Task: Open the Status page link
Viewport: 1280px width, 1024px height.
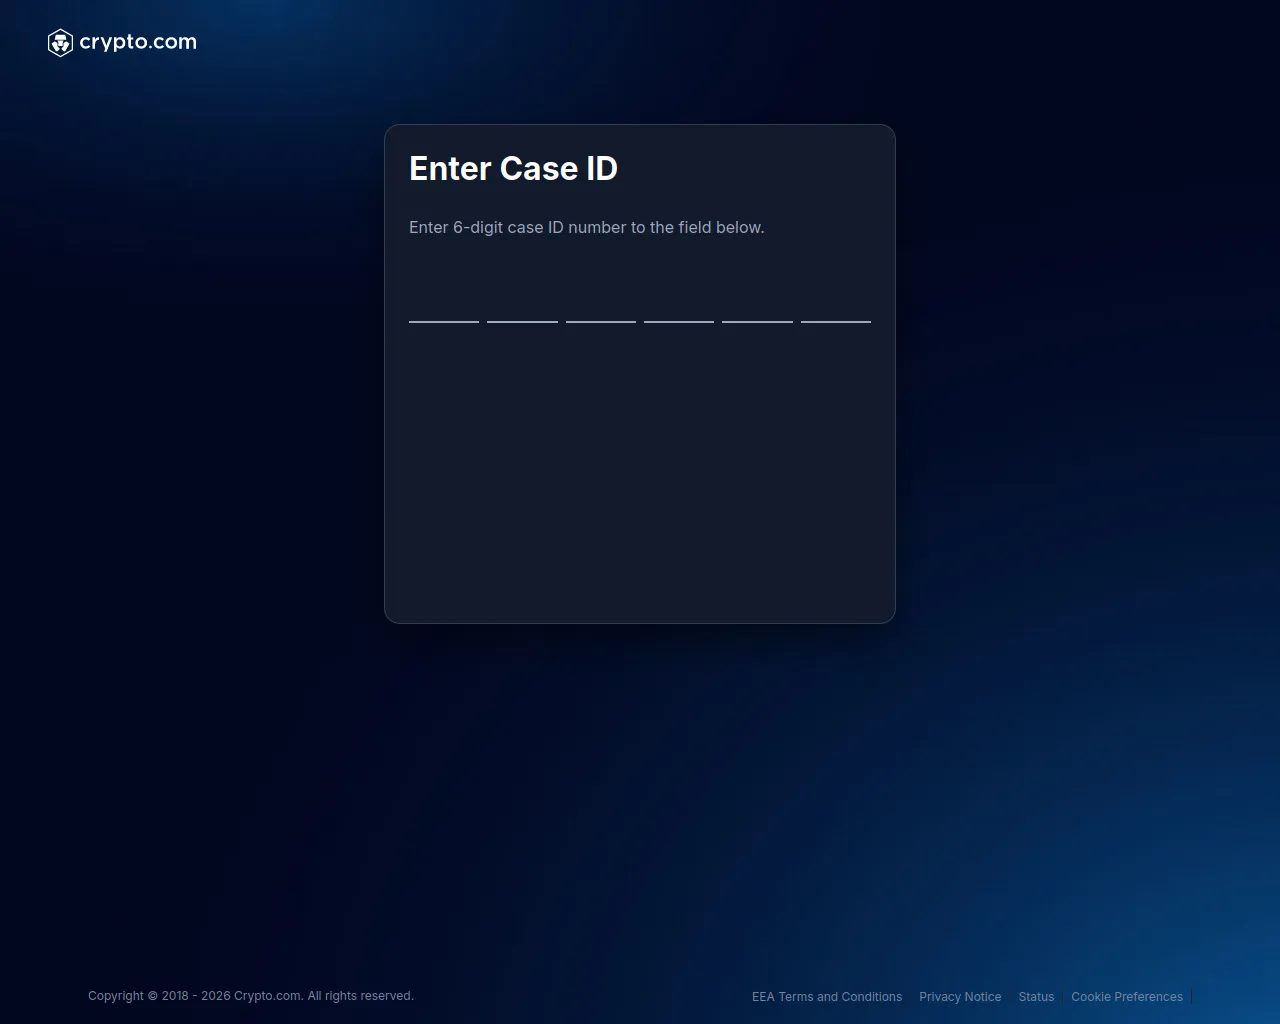Action: point(1036,997)
